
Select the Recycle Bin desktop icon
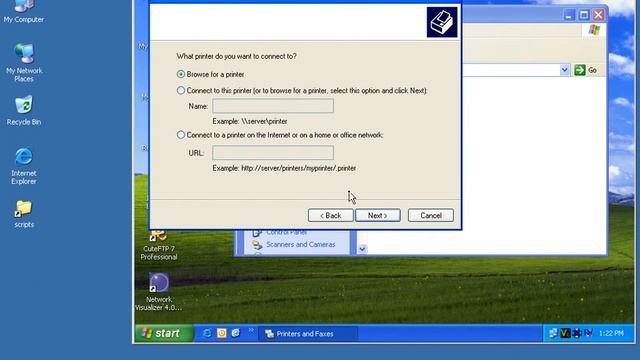pyautogui.click(x=24, y=111)
